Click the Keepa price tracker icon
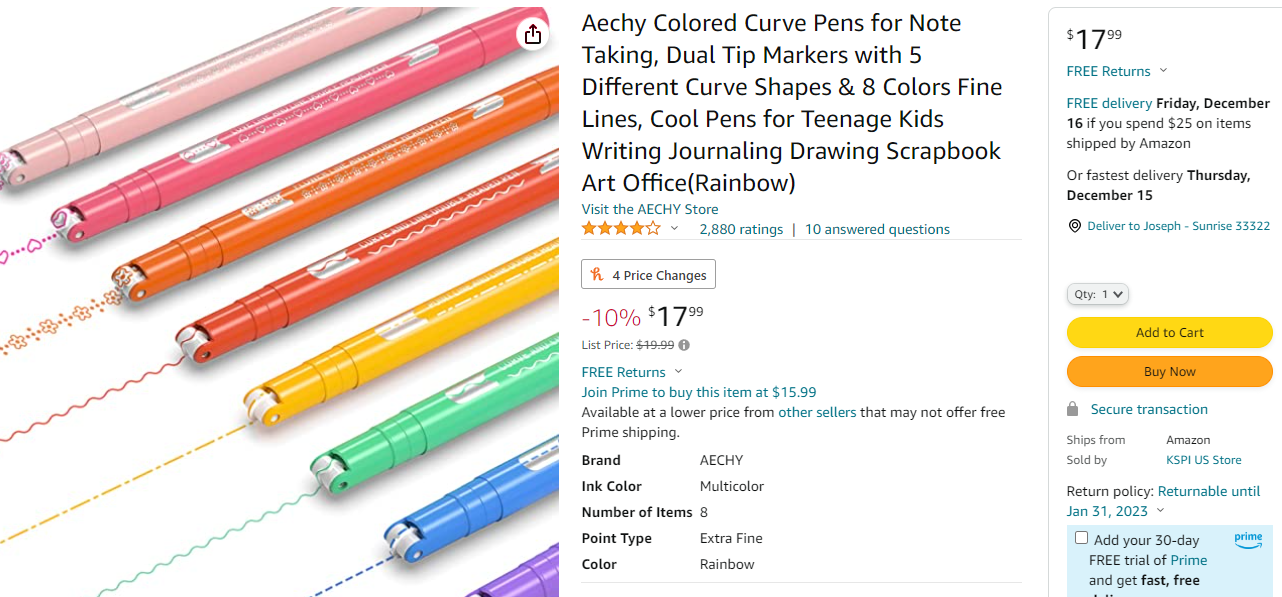This screenshot has height=597, width=1282. coord(598,275)
